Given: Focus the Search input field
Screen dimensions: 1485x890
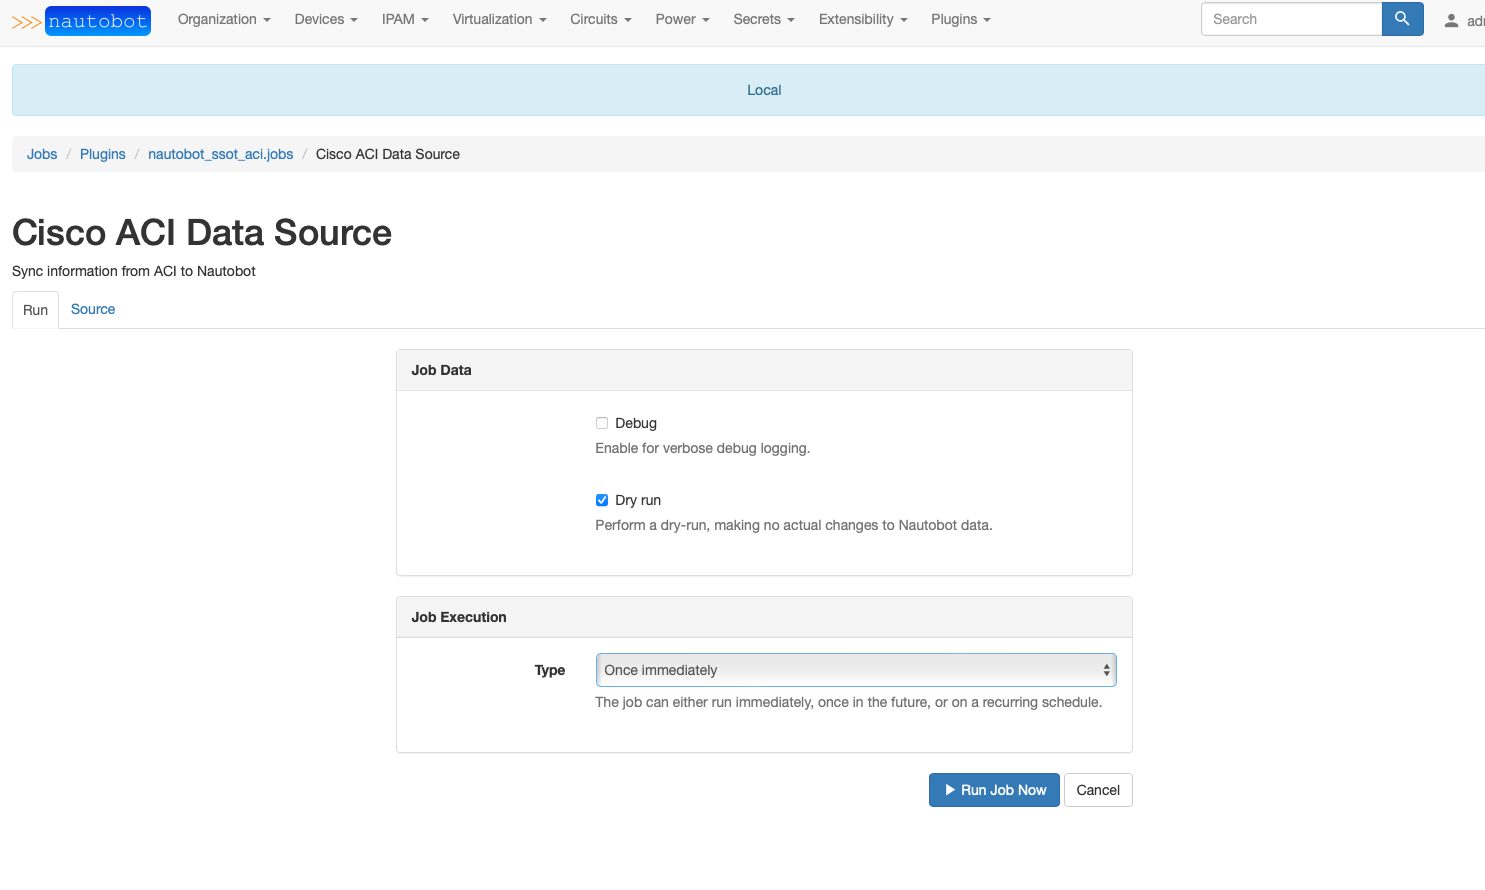Looking at the screenshot, I should coord(1290,19).
